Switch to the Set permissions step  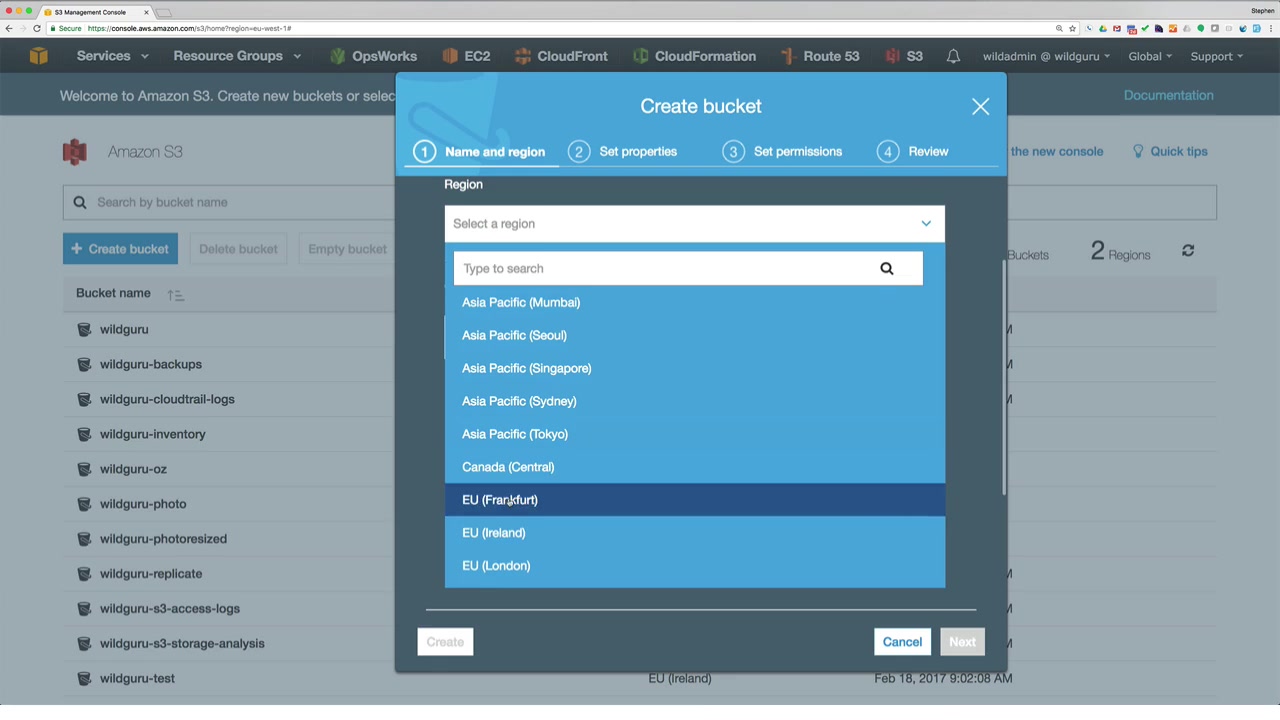coord(783,152)
